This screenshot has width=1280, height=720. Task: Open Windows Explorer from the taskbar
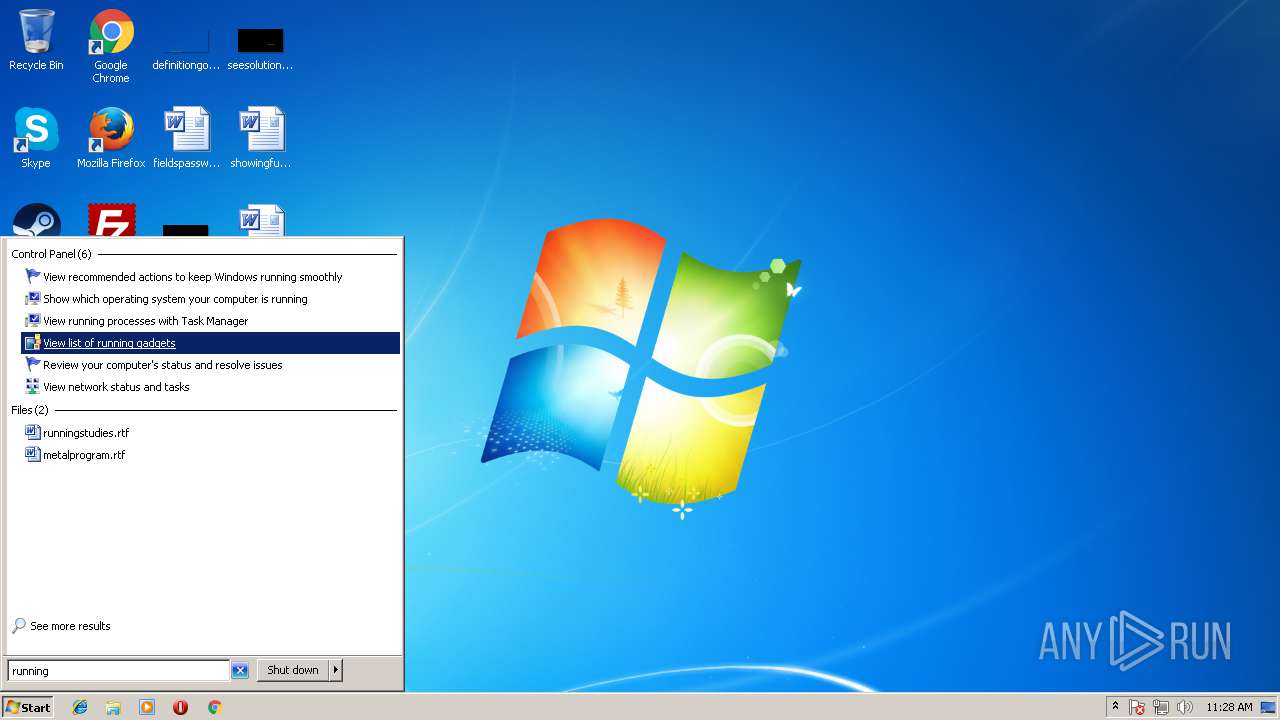coord(113,707)
